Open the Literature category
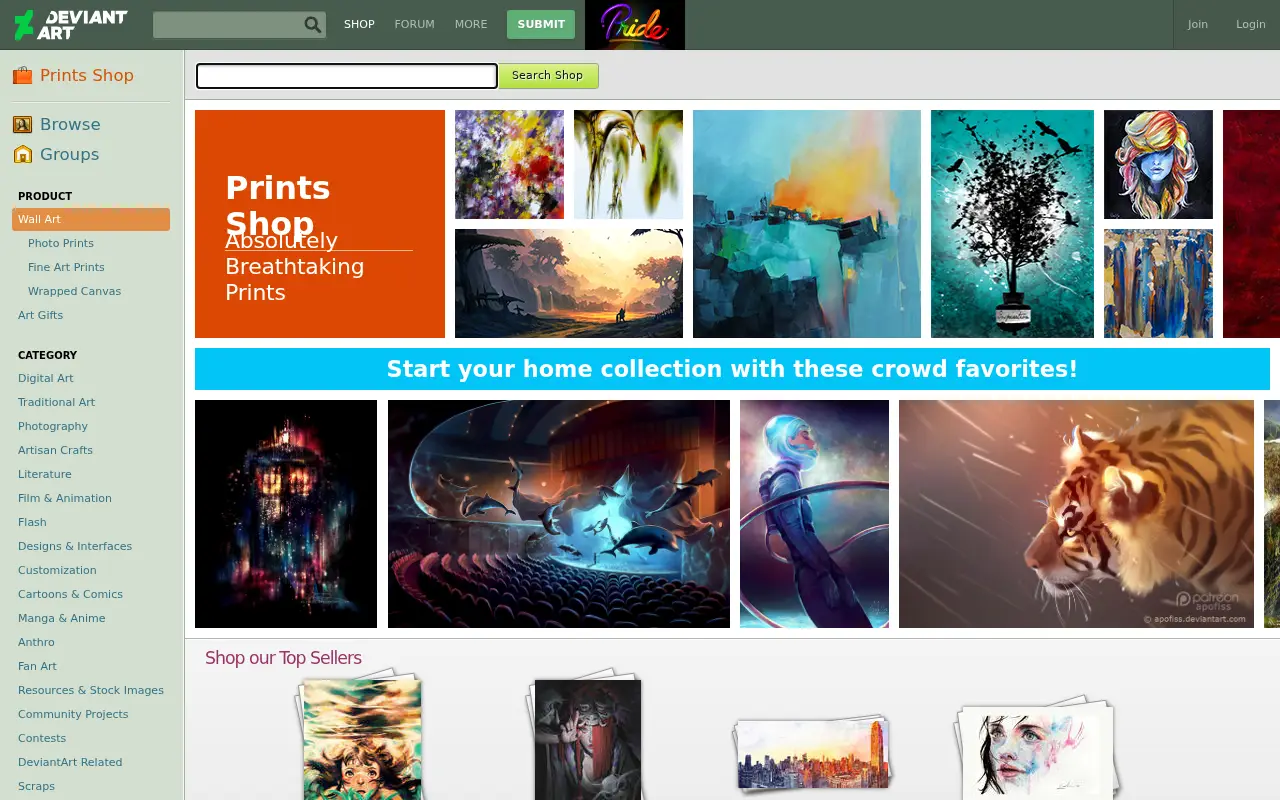This screenshot has height=800, width=1280. click(45, 474)
